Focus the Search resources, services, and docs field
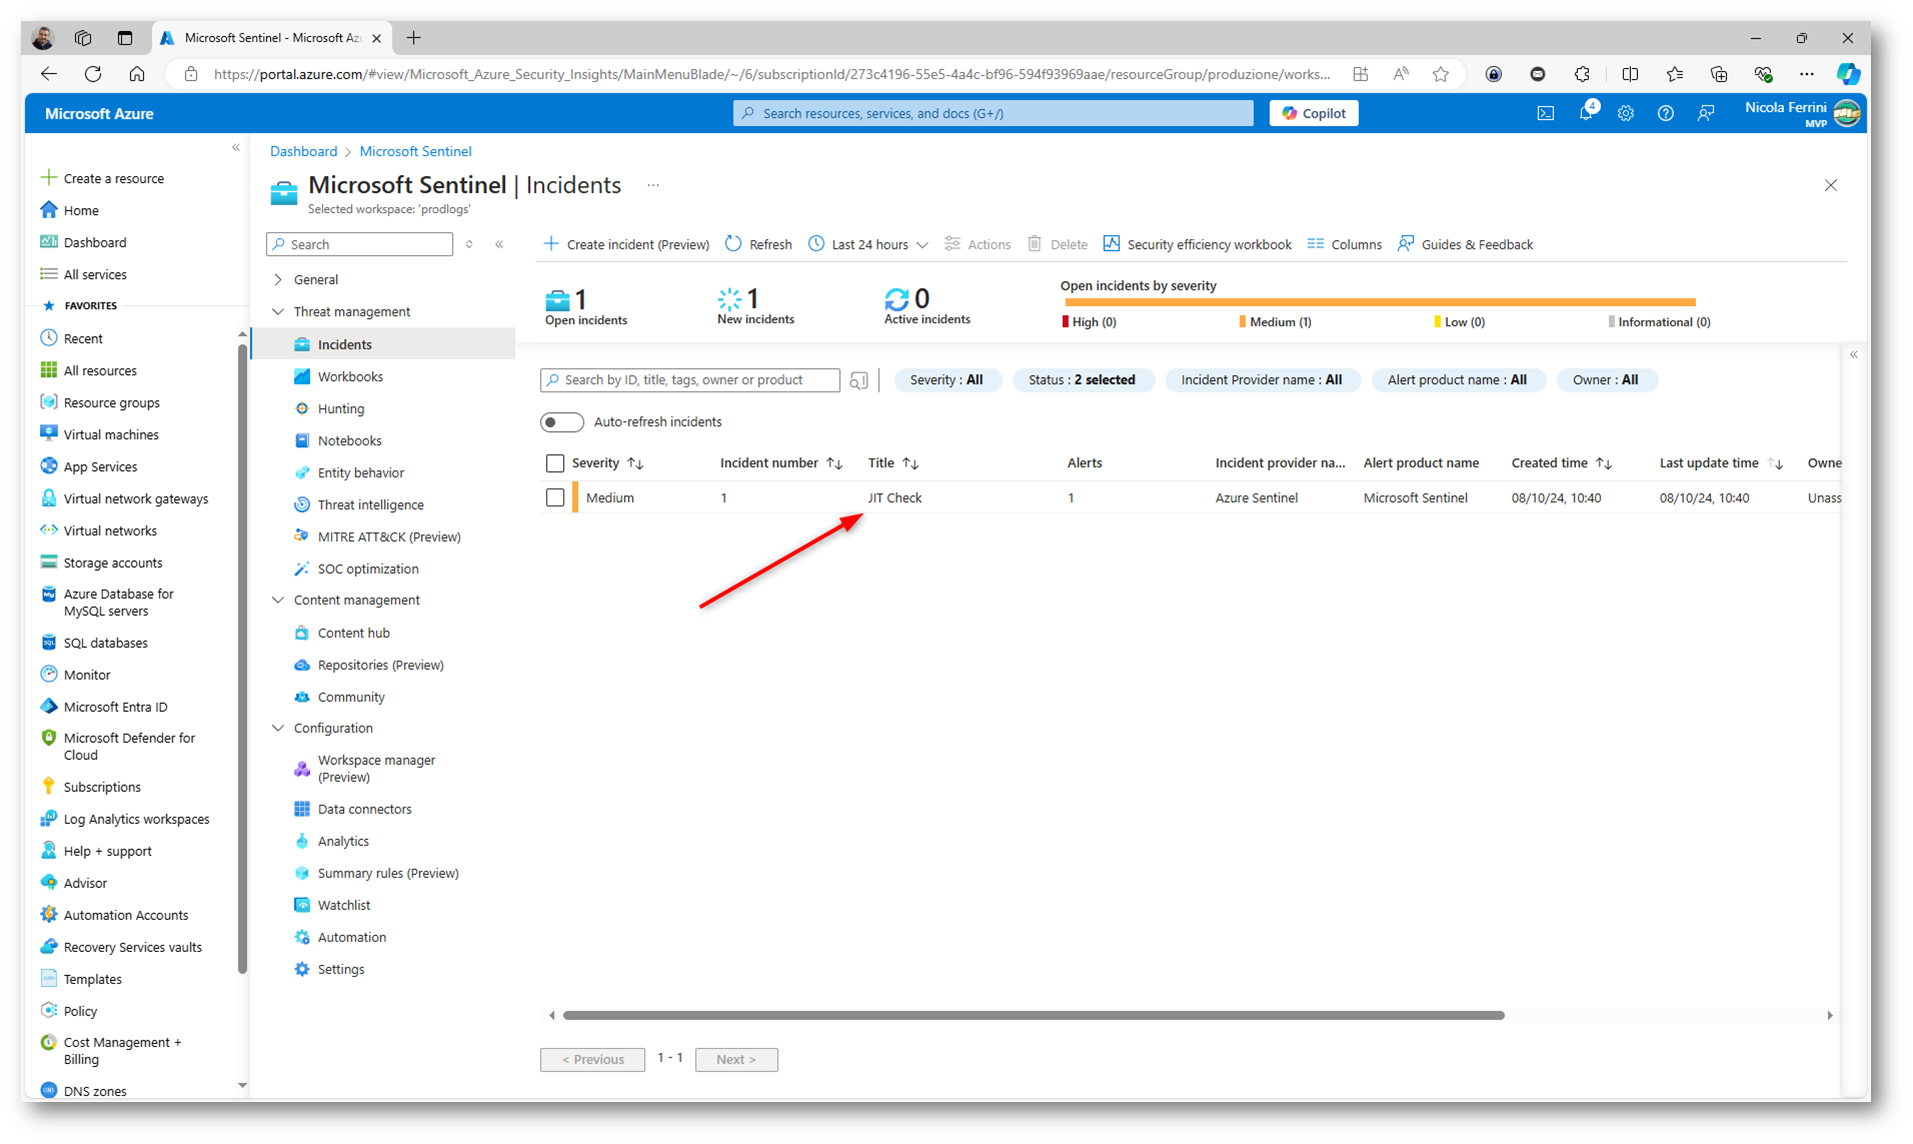The height and width of the screenshot is (1144, 1913). click(x=992, y=113)
